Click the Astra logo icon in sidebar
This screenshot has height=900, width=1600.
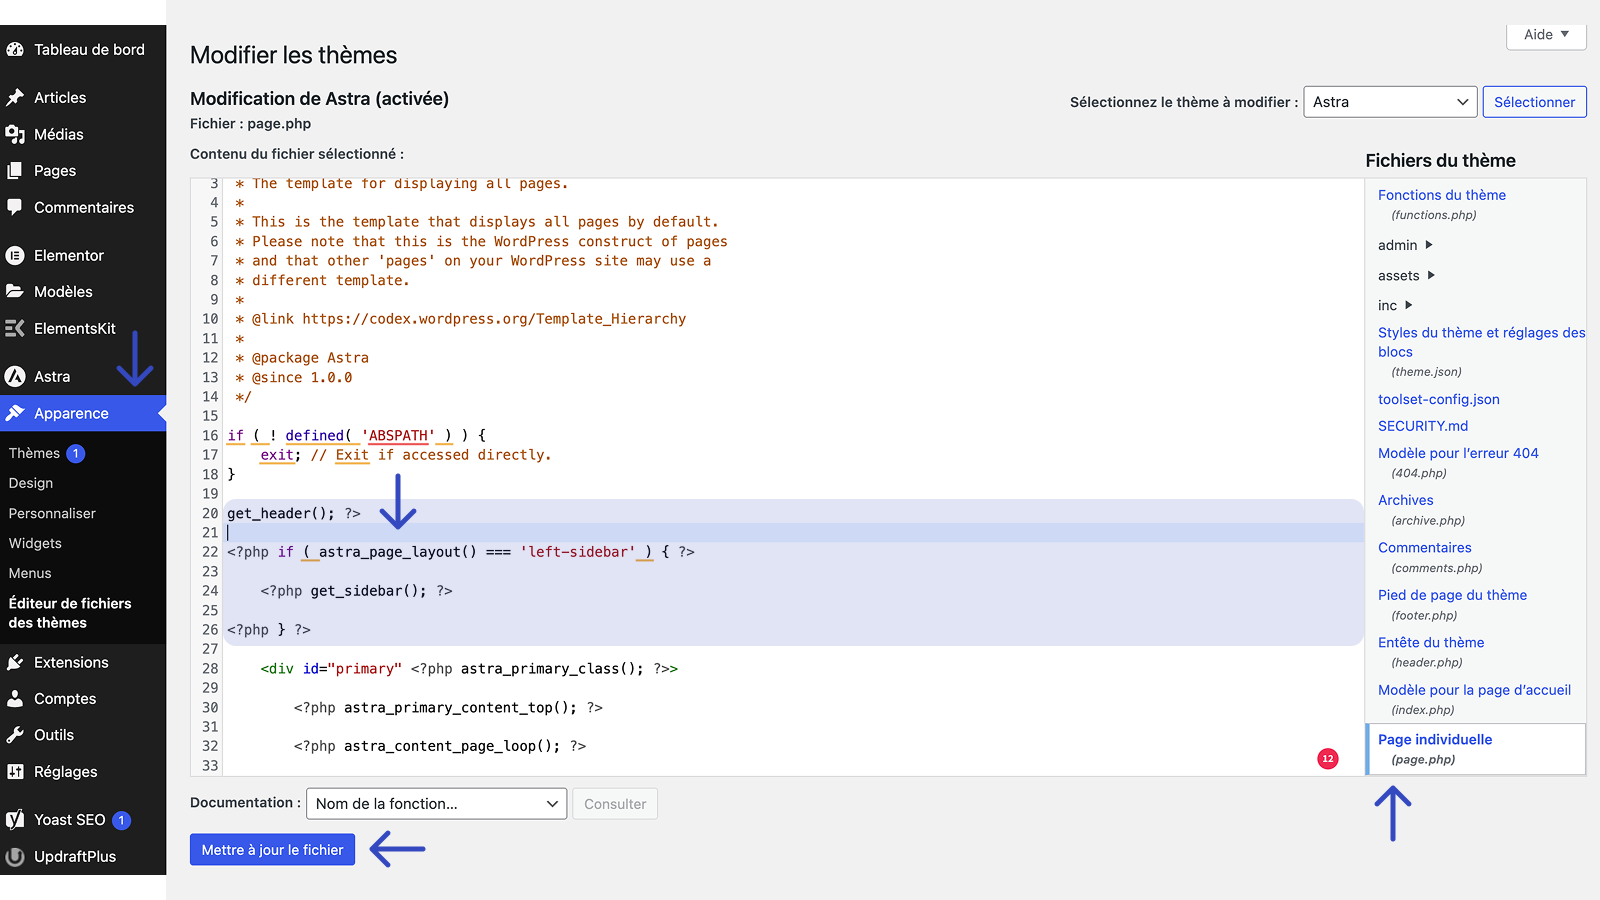15,376
